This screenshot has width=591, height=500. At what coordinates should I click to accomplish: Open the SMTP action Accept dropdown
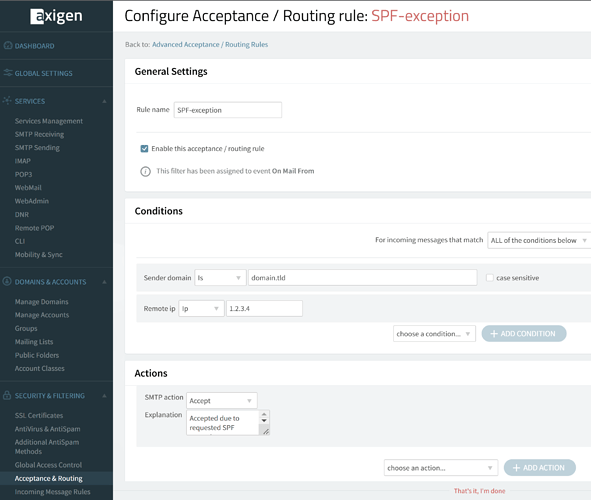point(222,401)
